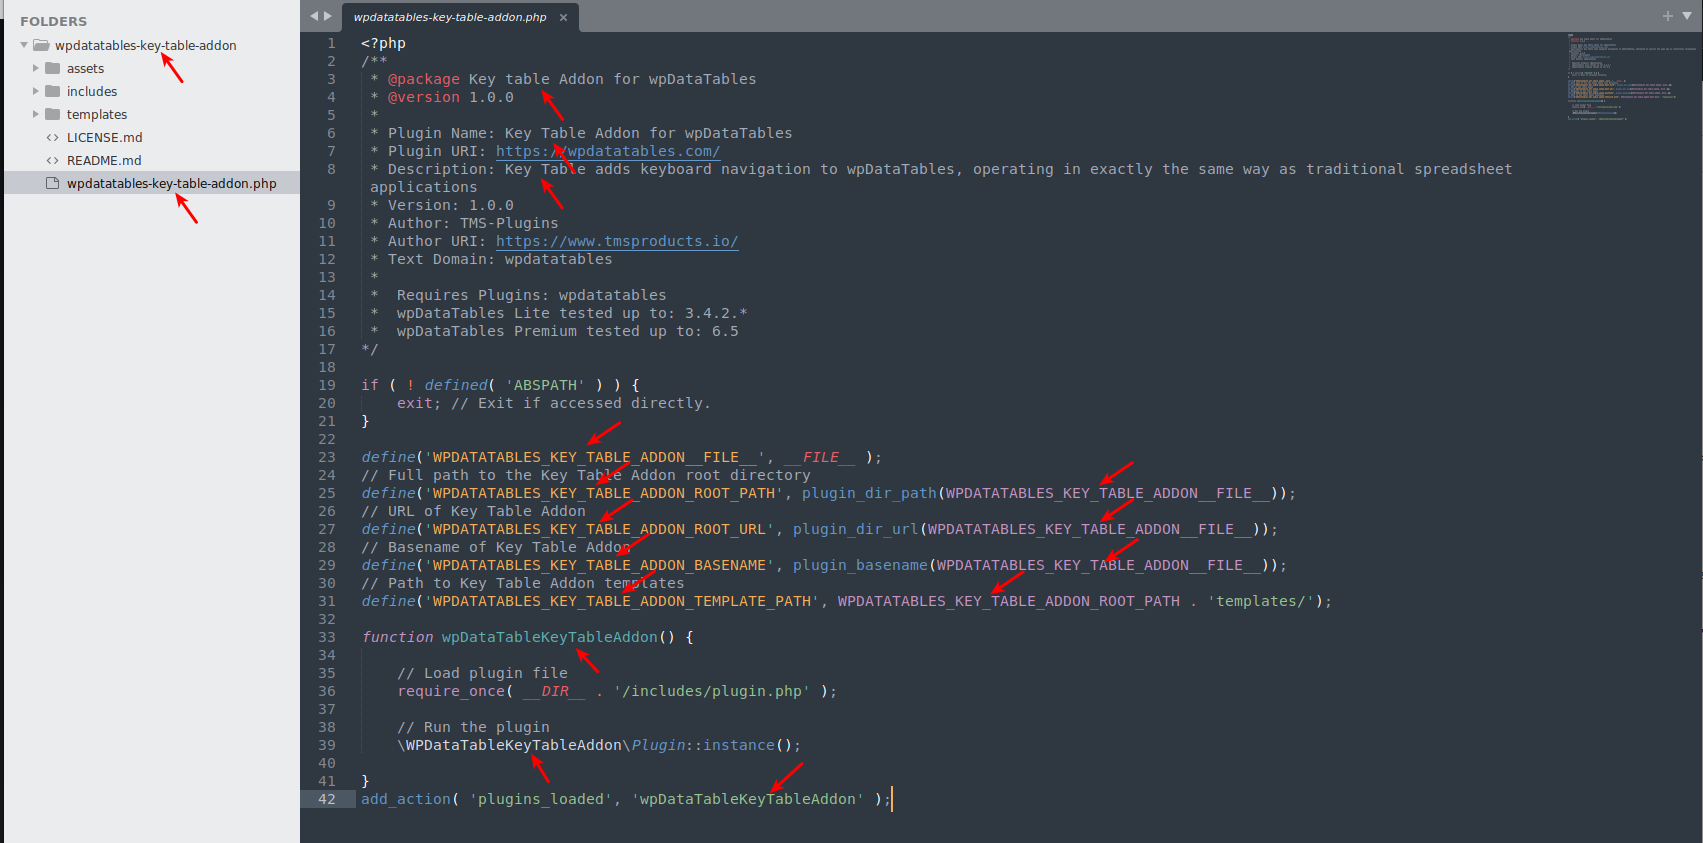Click the LICENSE.md markup file icon
The height and width of the screenshot is (843, 1703).
point(53,137)
